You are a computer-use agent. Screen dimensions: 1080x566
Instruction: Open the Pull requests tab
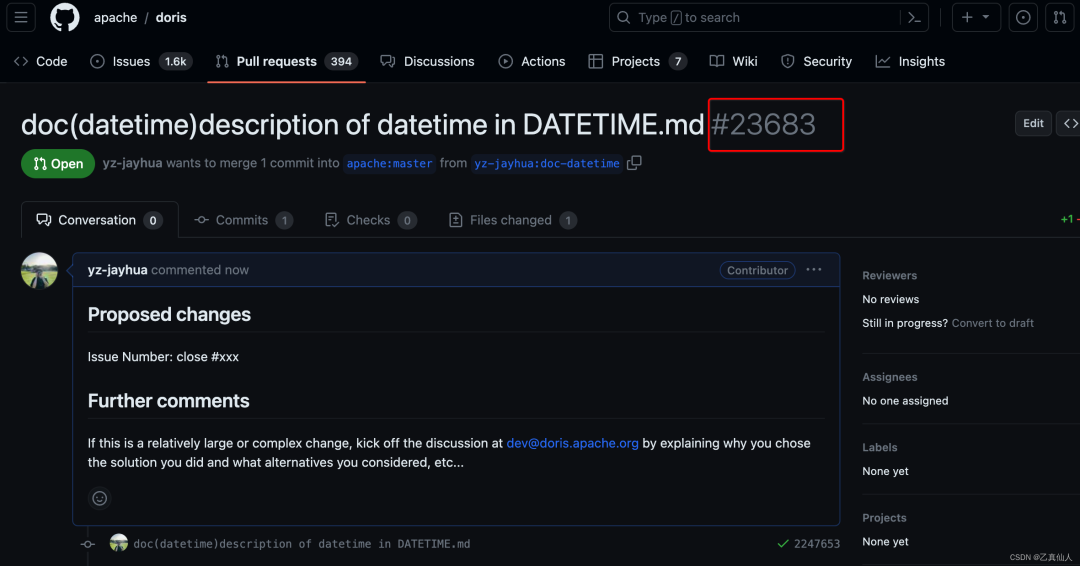287,61
